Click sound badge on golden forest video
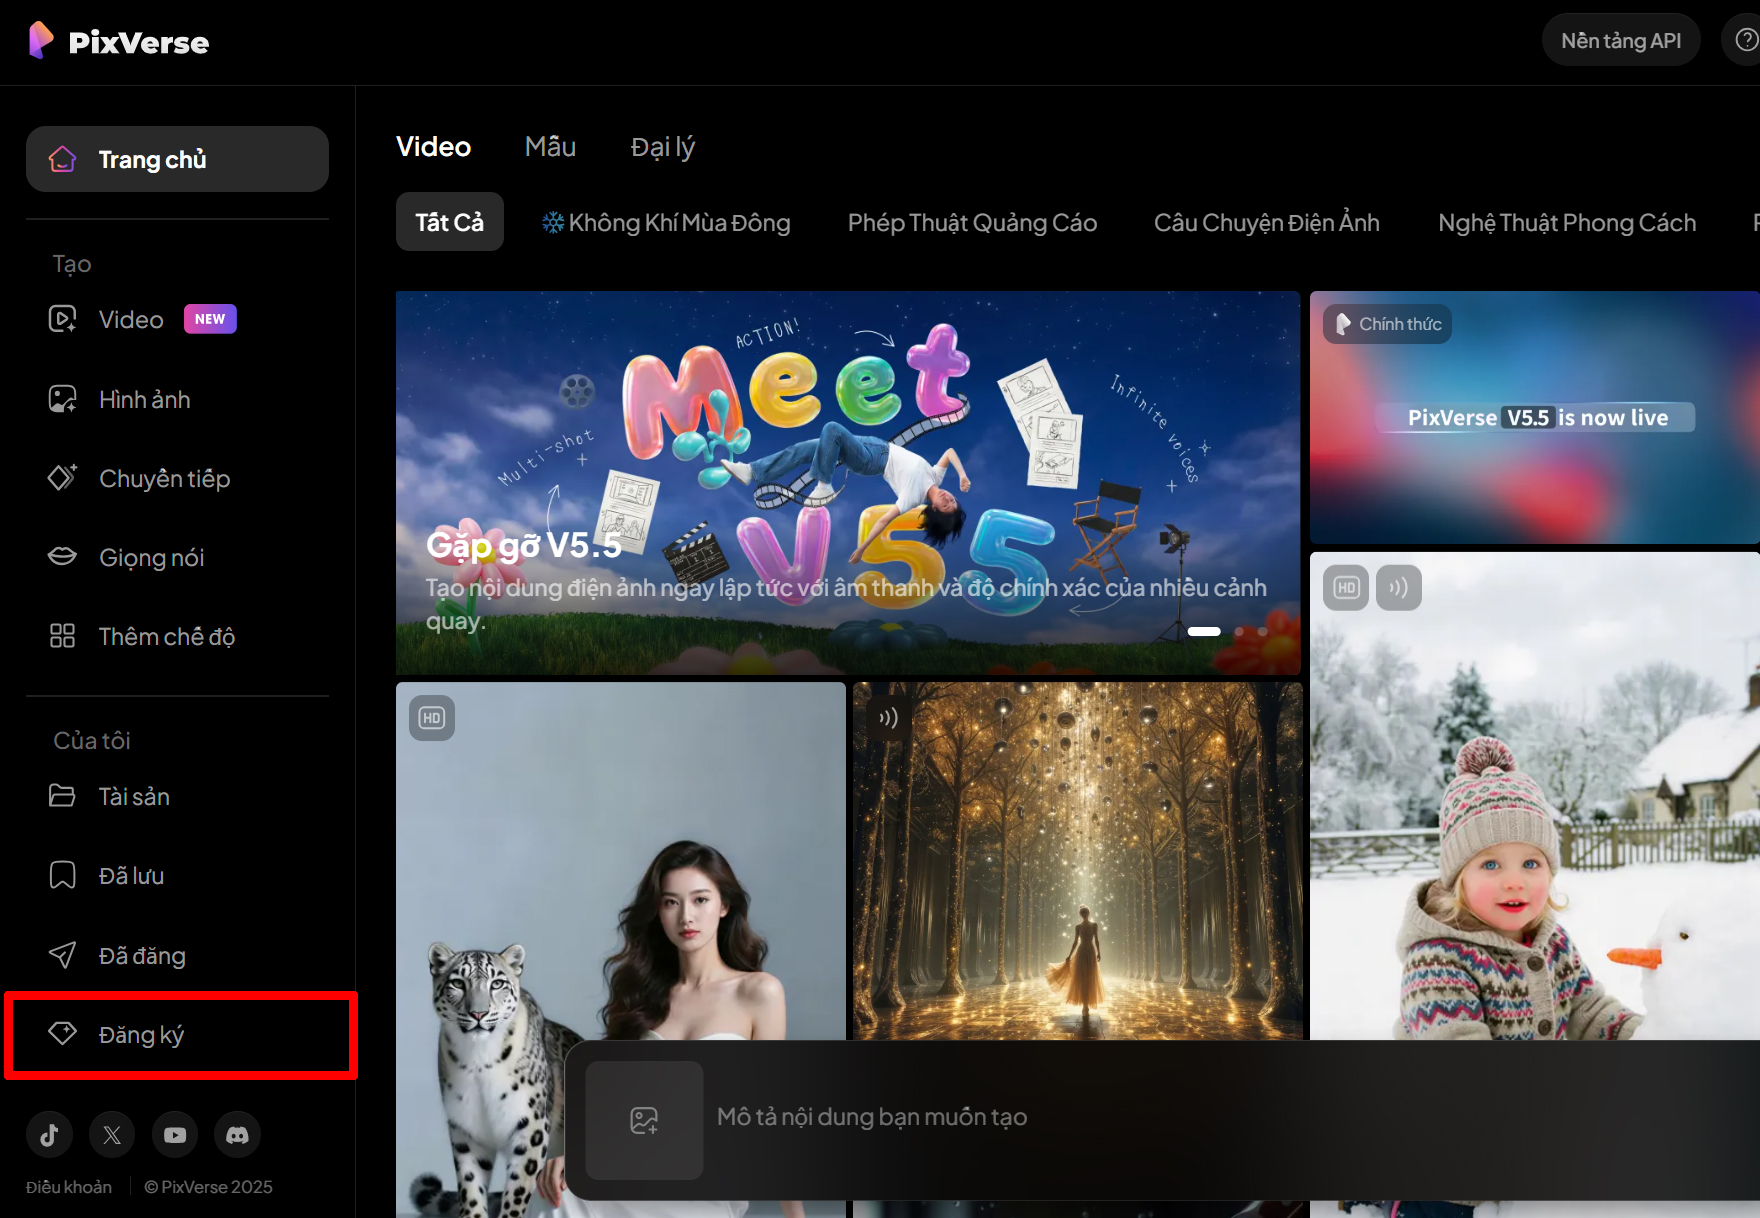1760x1218 pixels. tap(888, 718)
